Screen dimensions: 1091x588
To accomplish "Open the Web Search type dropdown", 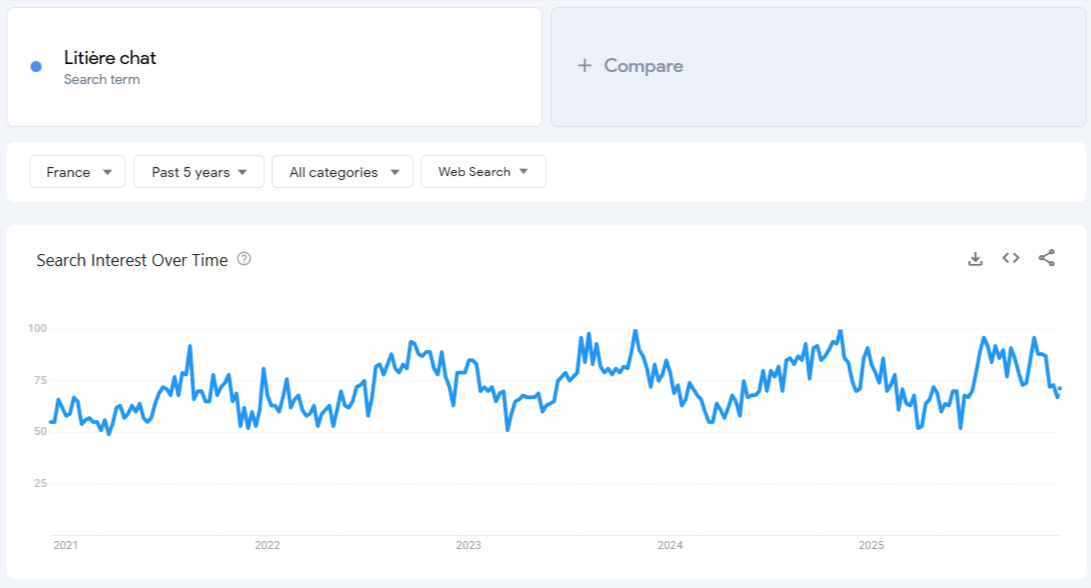I will pos(483,171).
